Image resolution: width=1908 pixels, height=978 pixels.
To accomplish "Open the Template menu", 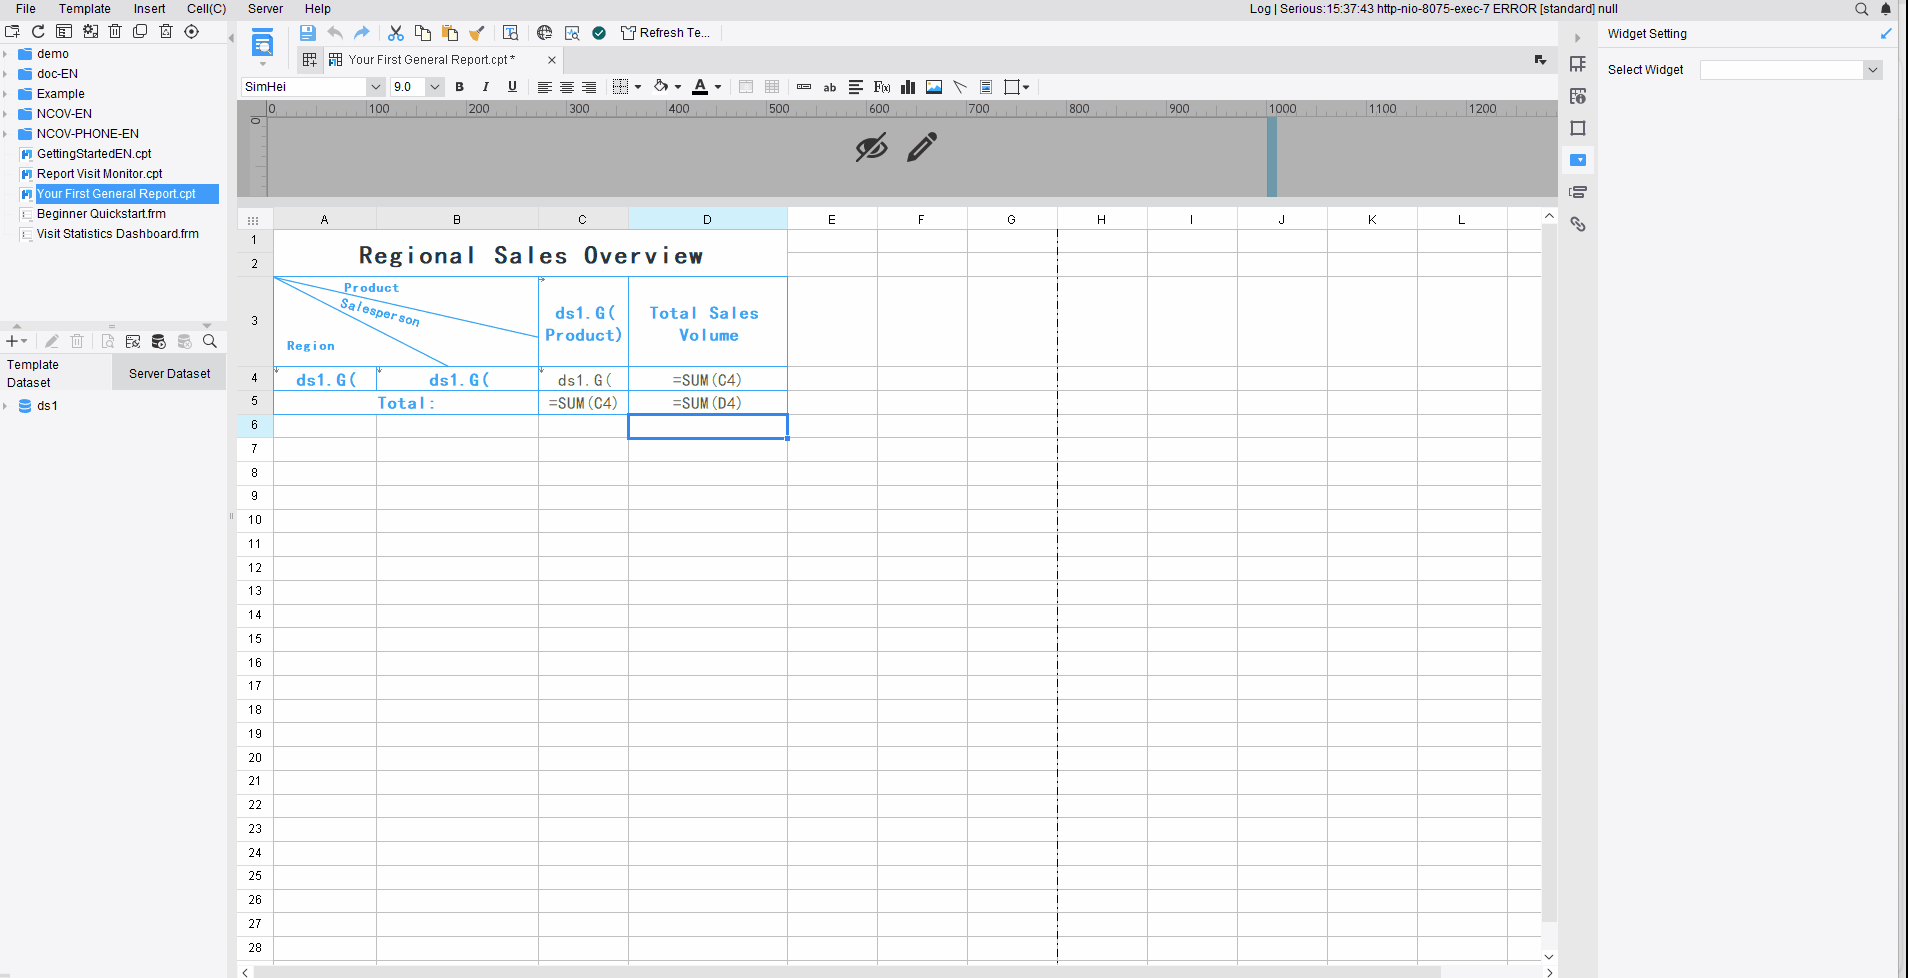I will point(84,9).
